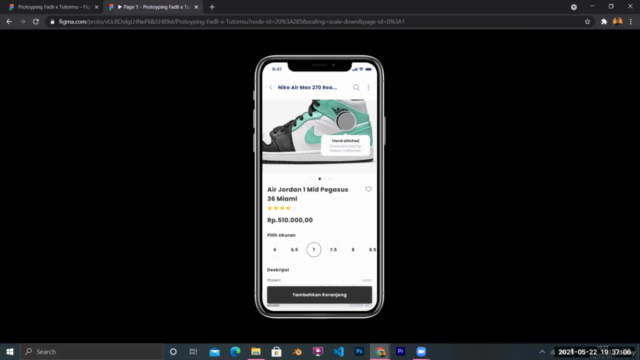Close the first Figma browser tab
Screen dimensions: 640x360
coord(97,7)
